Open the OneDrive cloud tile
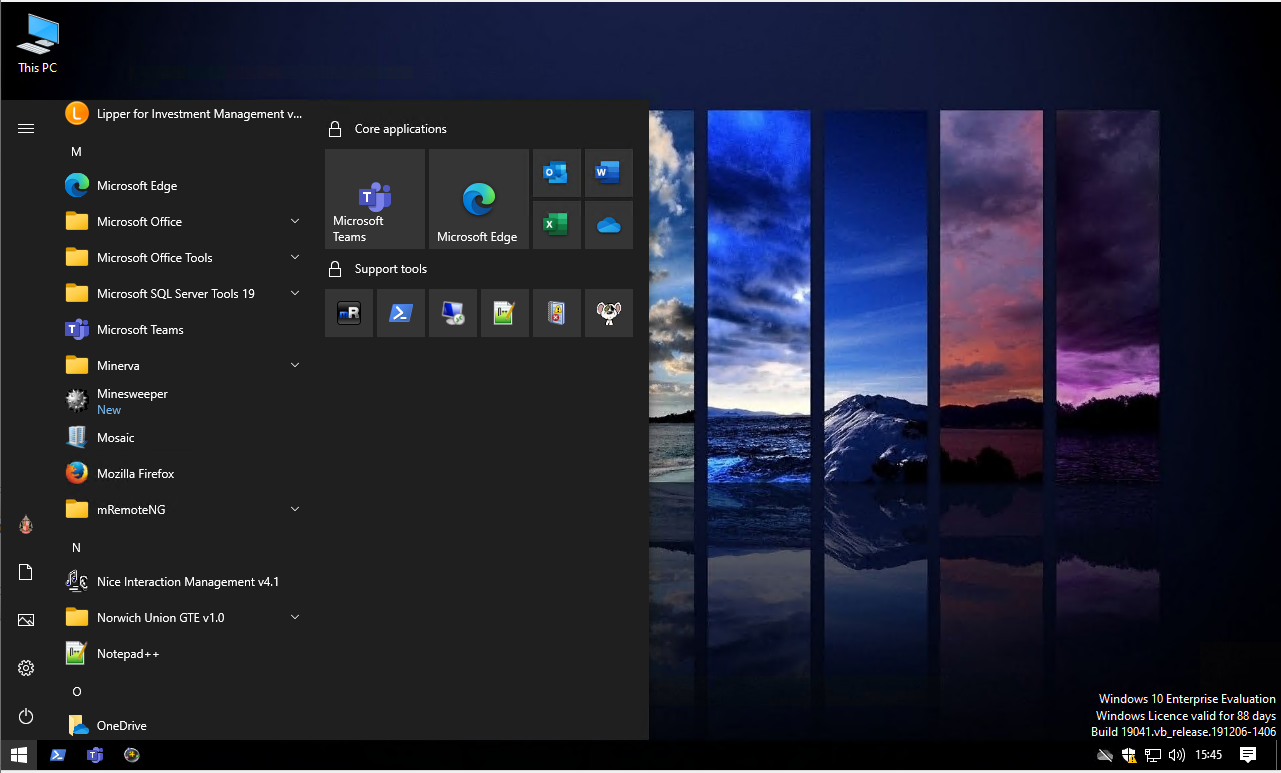Viewport: 1281px width, 773px height. 608,225
